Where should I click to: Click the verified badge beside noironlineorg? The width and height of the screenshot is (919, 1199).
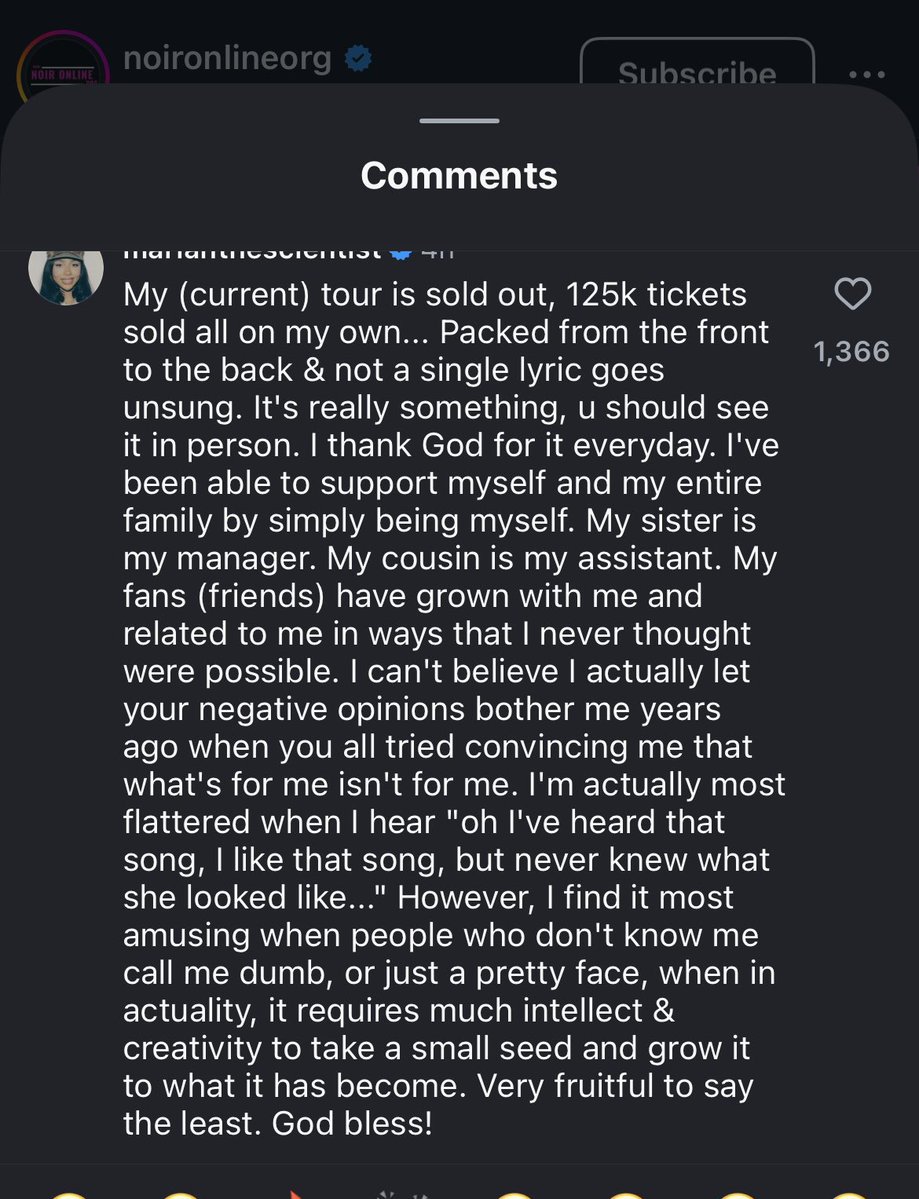pos(358,59)
